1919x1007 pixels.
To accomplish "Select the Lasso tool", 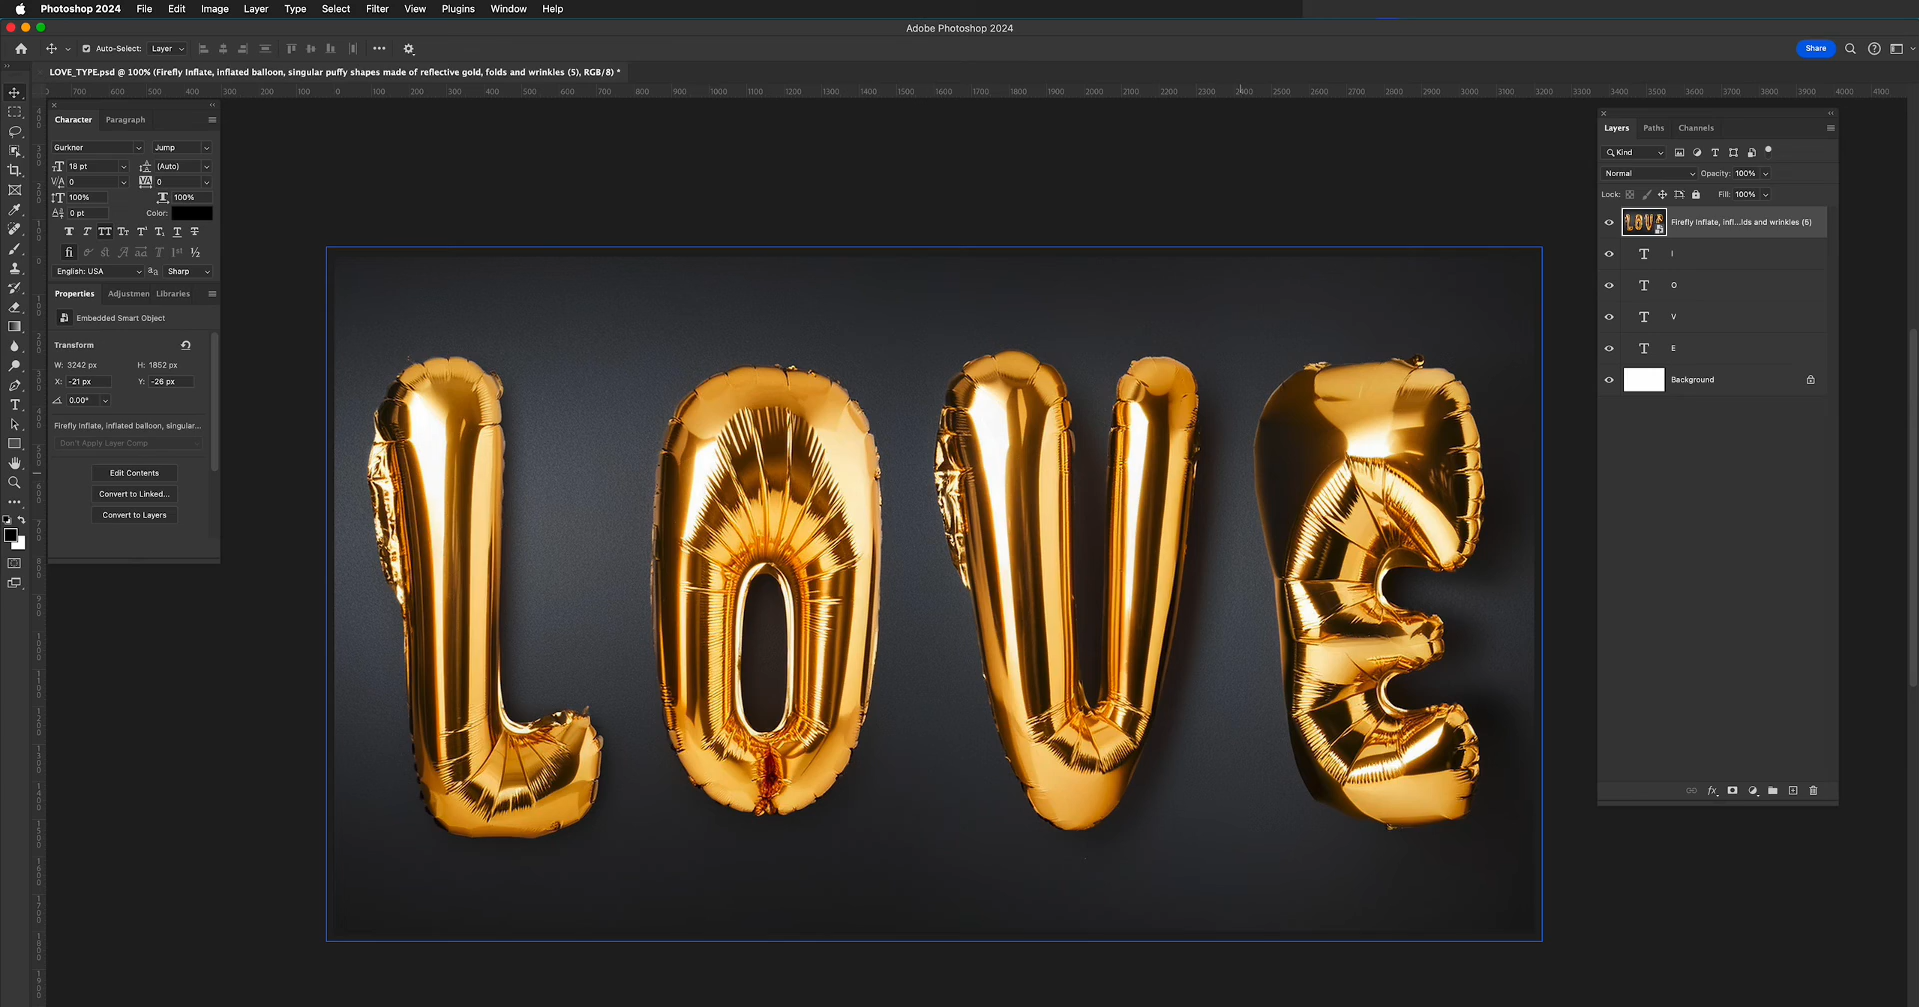I will click(14, 131).
